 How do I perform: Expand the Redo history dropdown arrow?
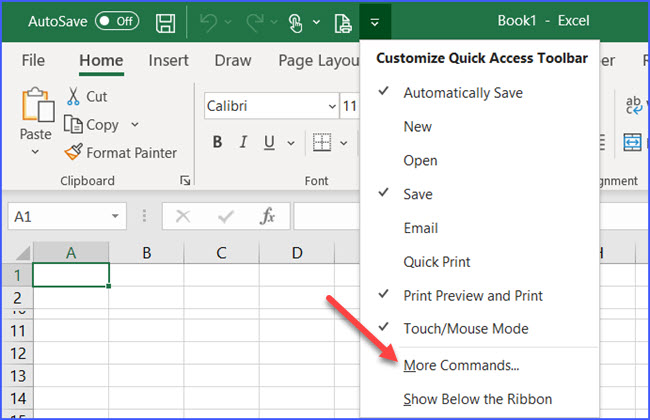pos(274,22)
